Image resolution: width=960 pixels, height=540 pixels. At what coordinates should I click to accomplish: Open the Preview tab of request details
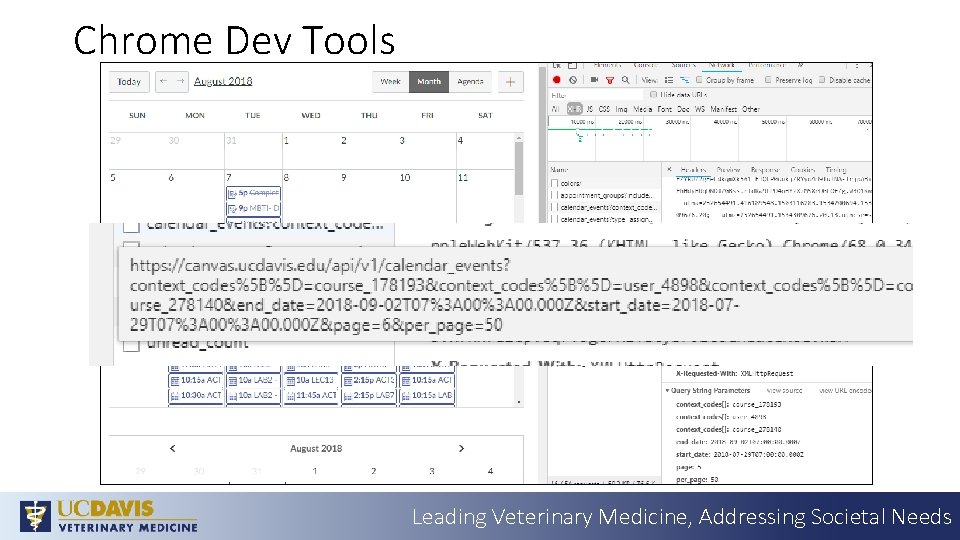click(728, 170)
